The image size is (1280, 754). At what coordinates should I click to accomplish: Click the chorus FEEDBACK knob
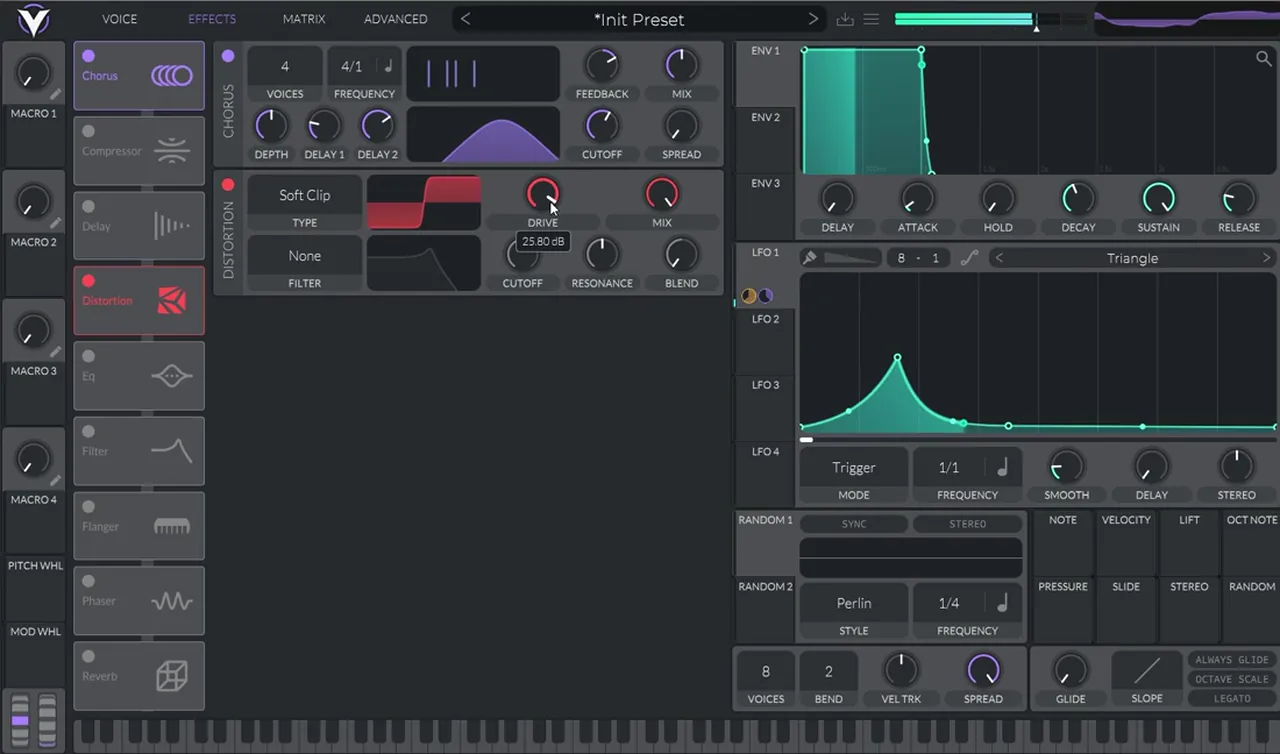pyautogui.click(x=602, y=66)
